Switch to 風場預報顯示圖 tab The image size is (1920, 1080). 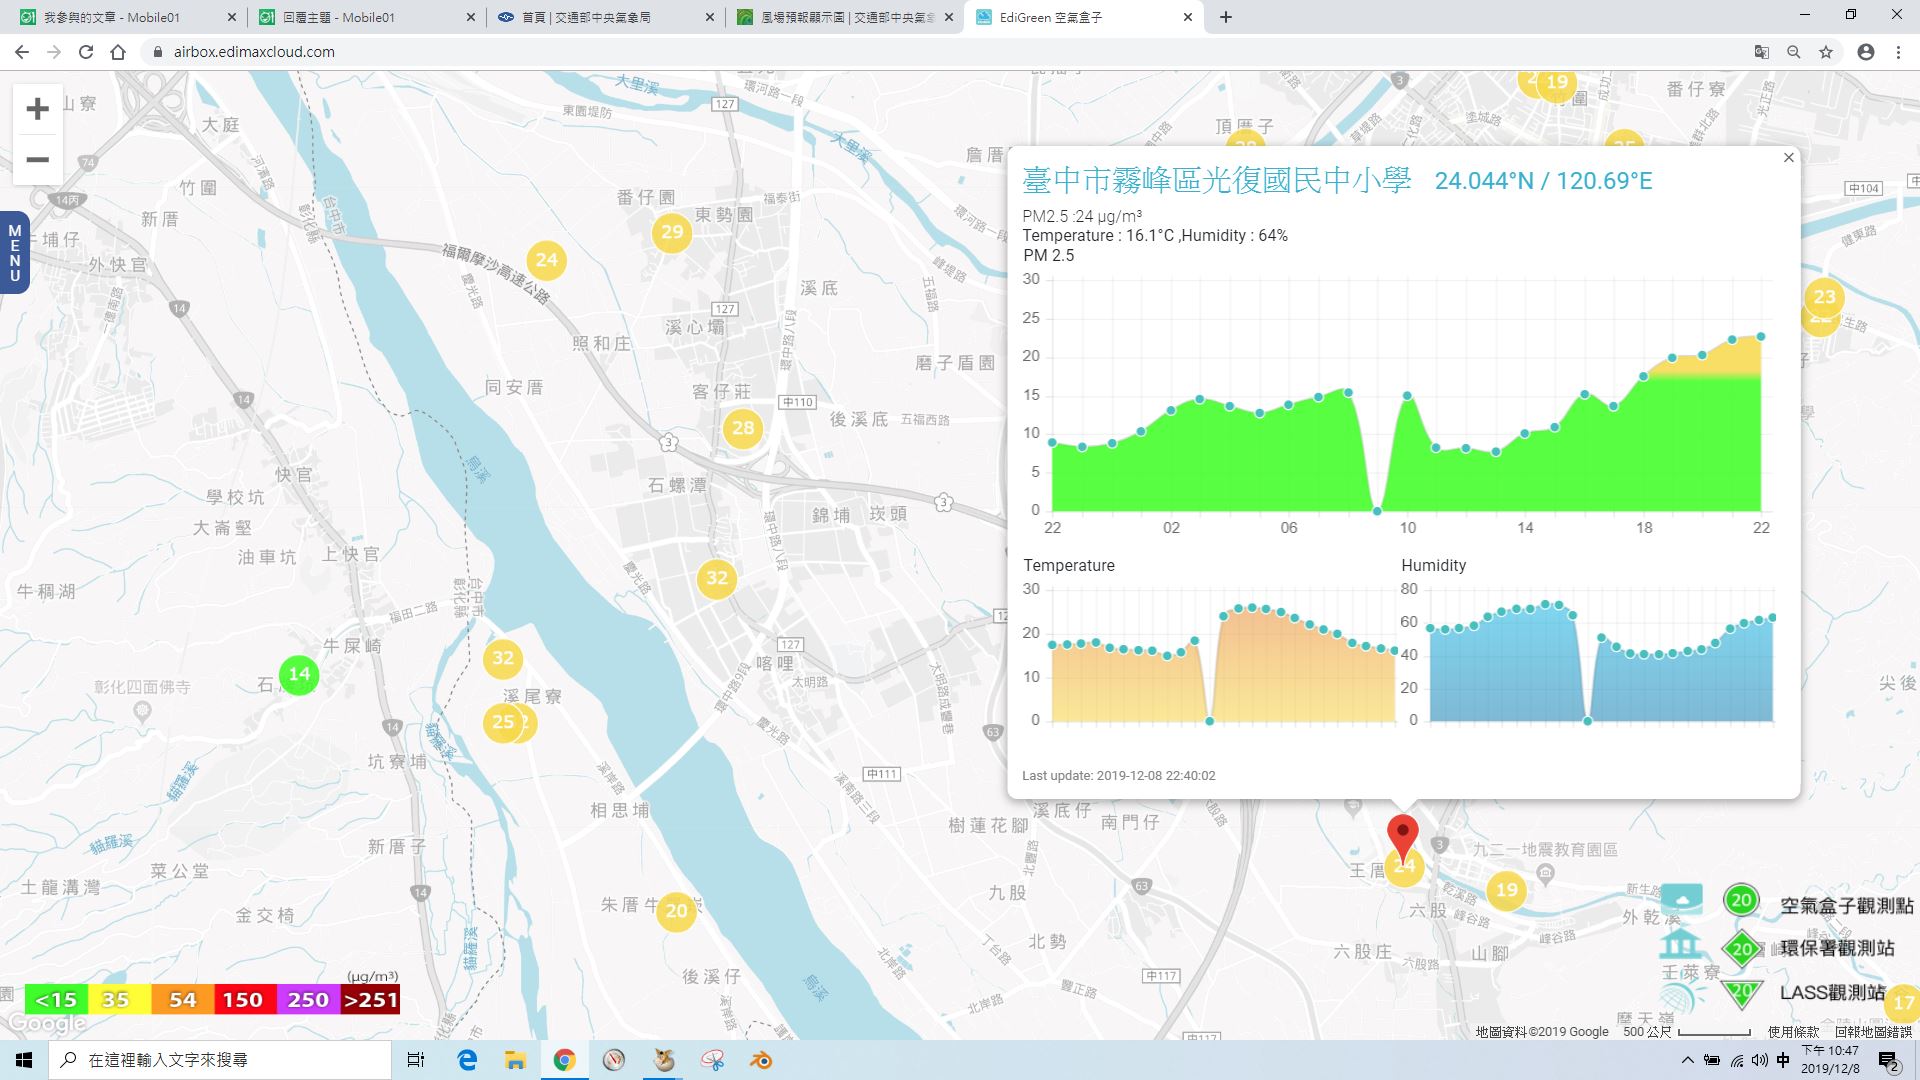[844, 17]
